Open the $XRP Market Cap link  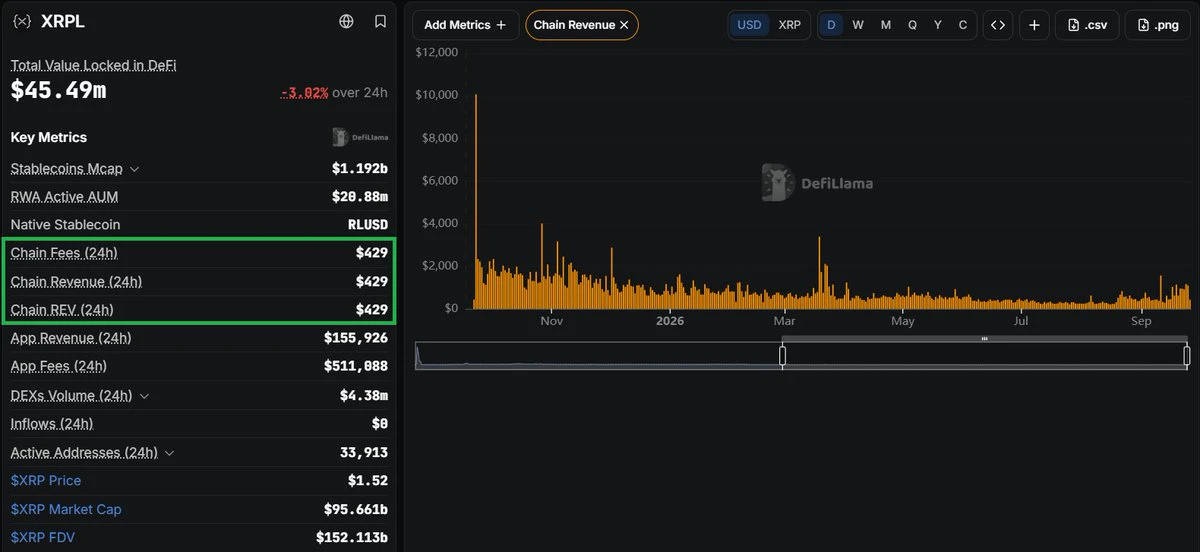66,509
